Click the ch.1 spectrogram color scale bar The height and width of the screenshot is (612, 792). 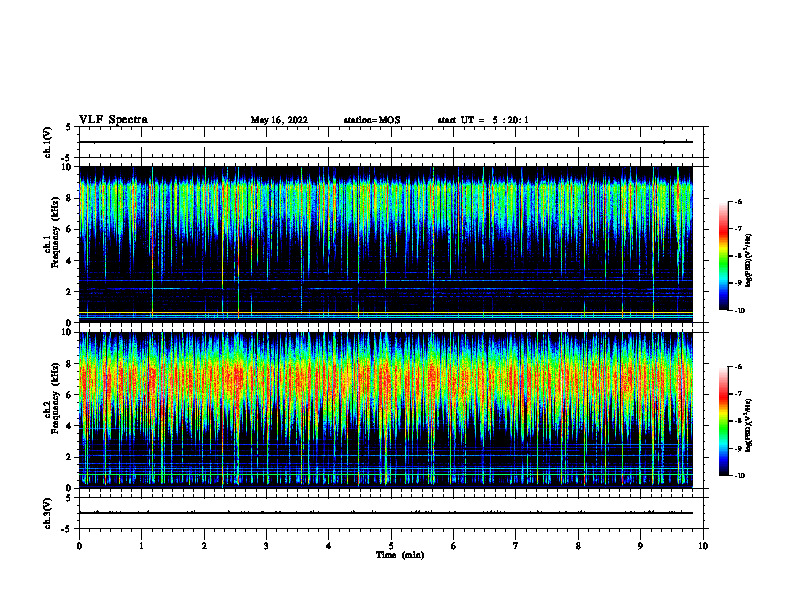point(723,256)
